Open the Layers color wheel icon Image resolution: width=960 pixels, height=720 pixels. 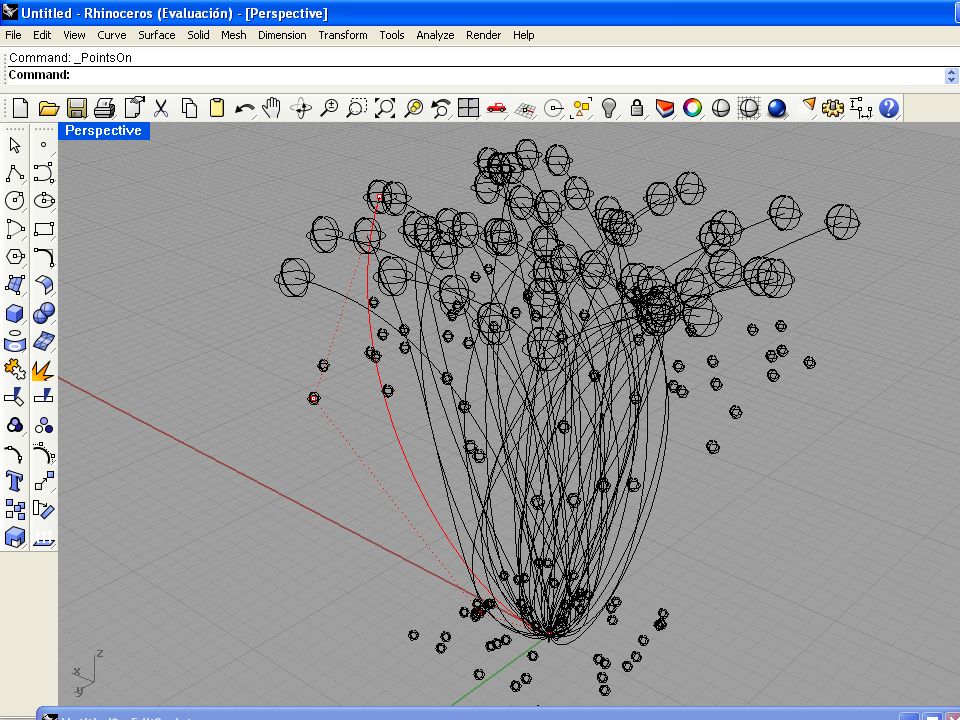click(692, 108)
